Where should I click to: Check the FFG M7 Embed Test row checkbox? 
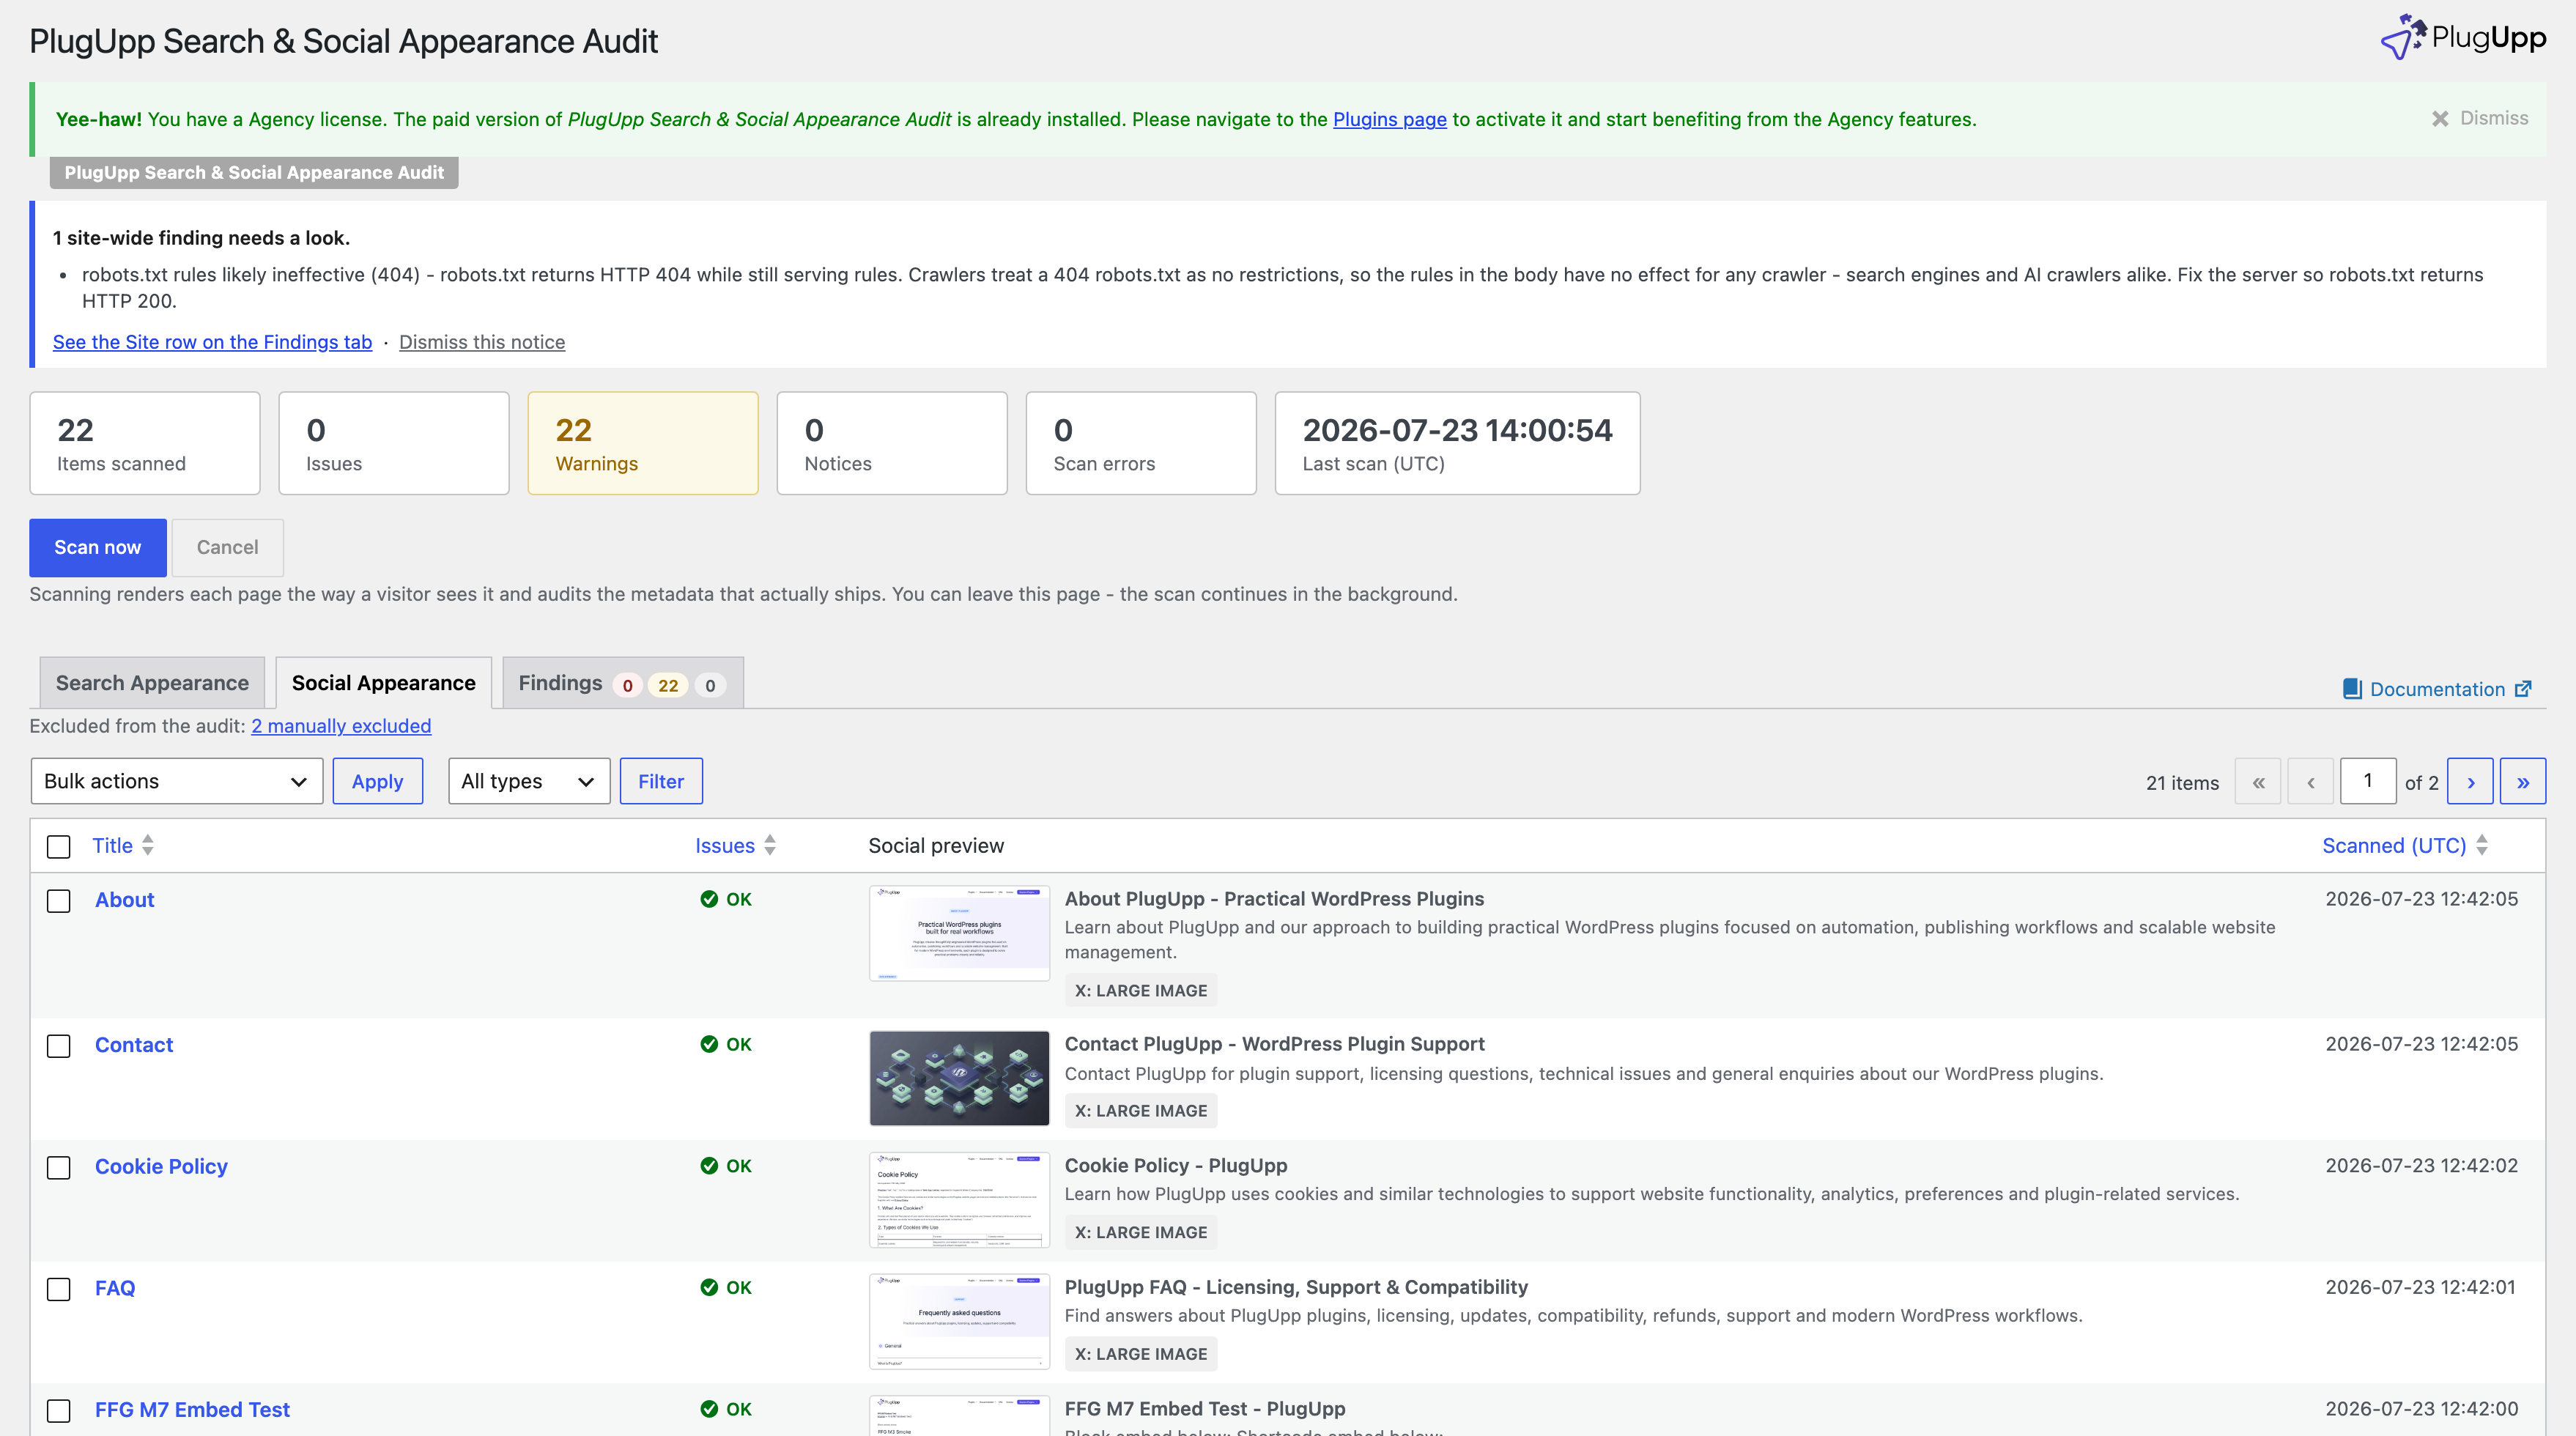coord(59,1411)
